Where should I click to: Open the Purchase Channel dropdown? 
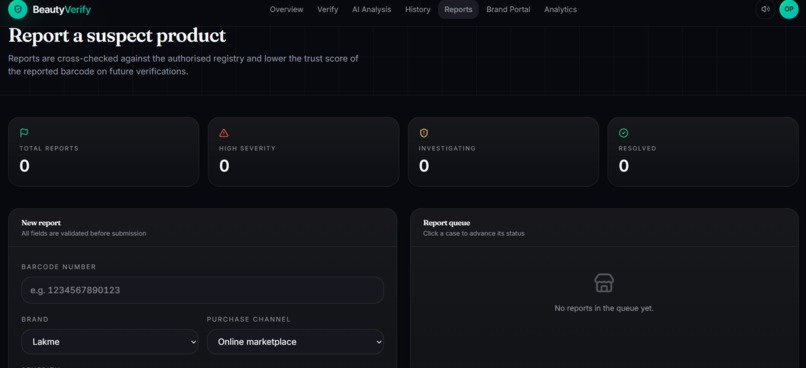coord(296,342)
